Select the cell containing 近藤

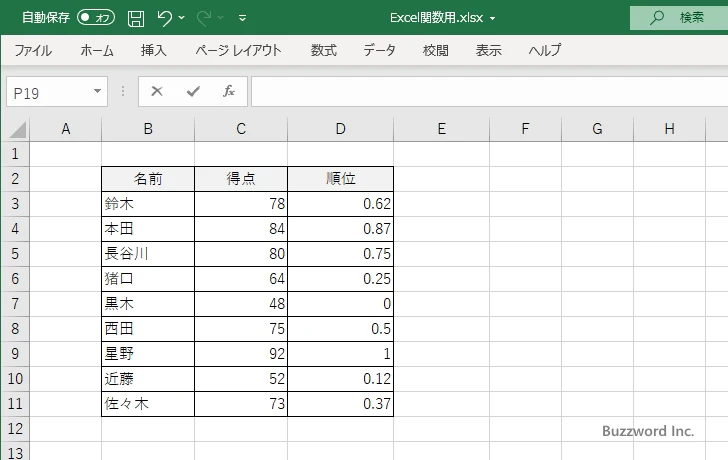[x=148, y=379]
